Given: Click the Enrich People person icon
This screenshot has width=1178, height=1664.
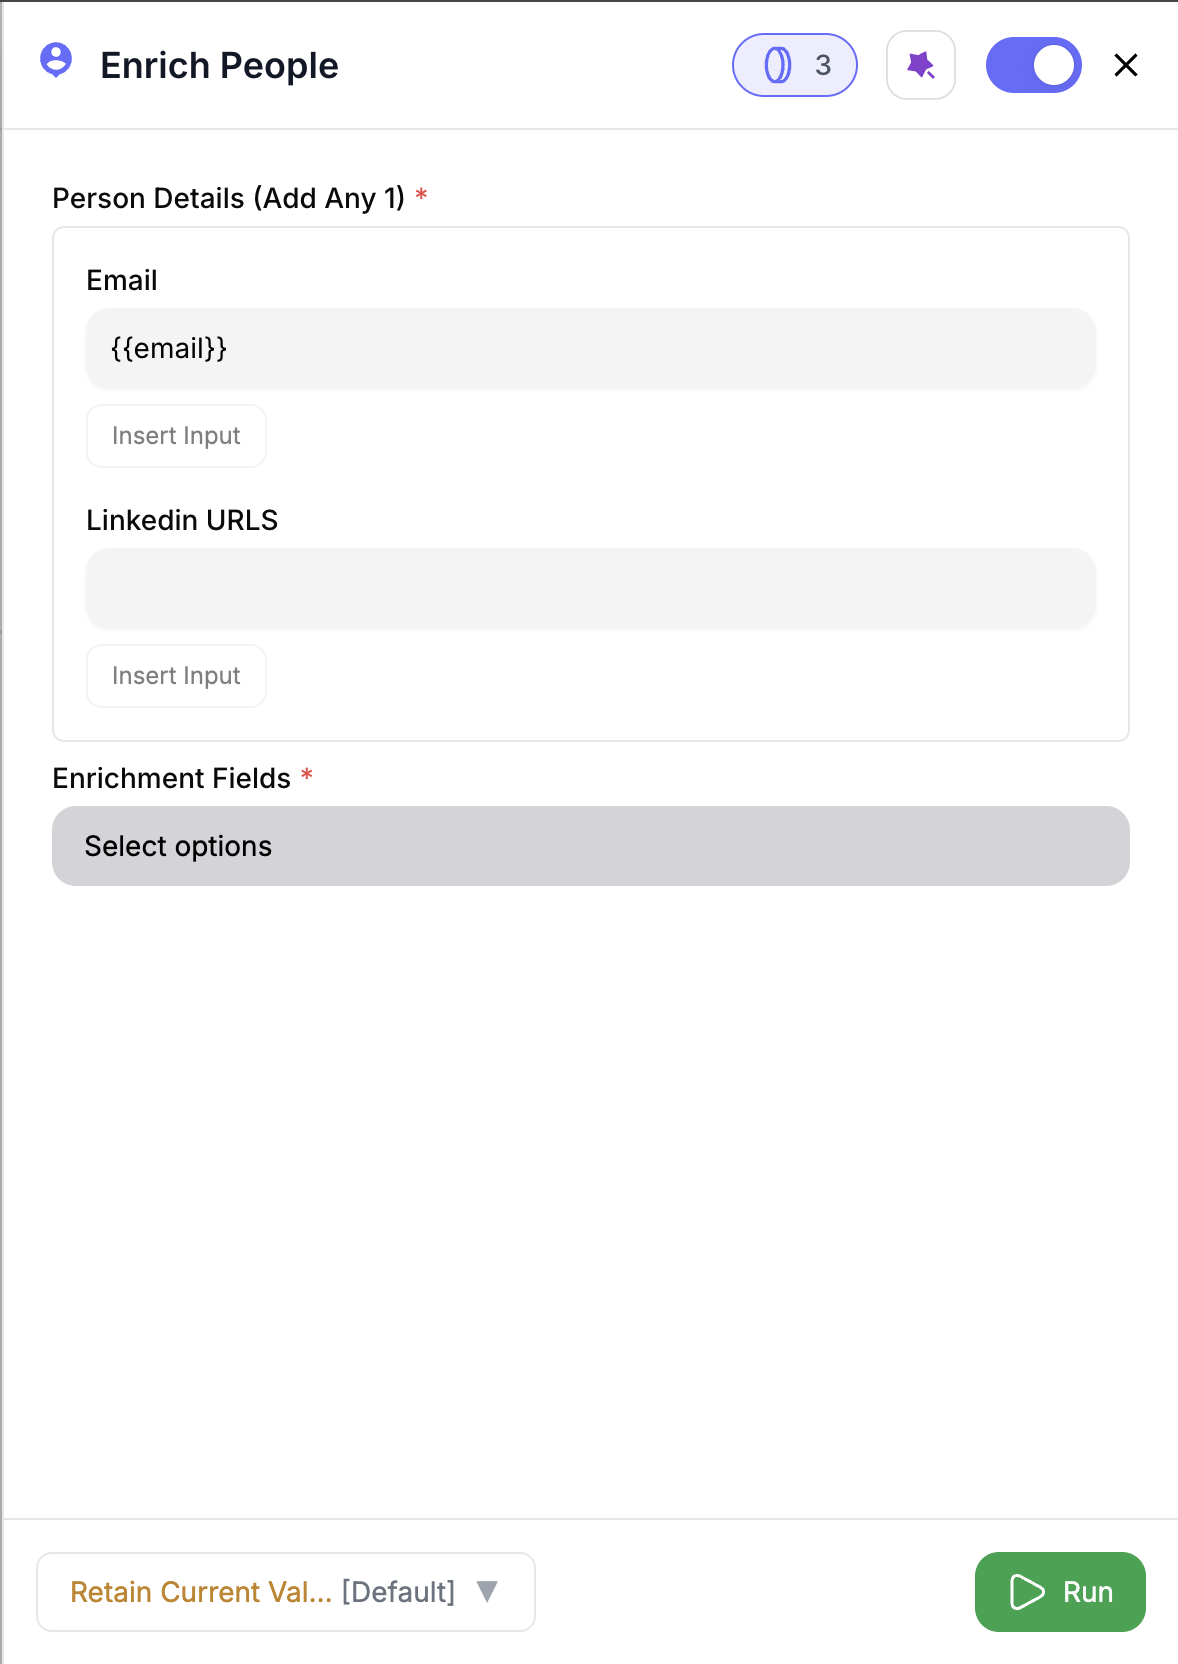Looking at the screenshot, I should (55, 64).
